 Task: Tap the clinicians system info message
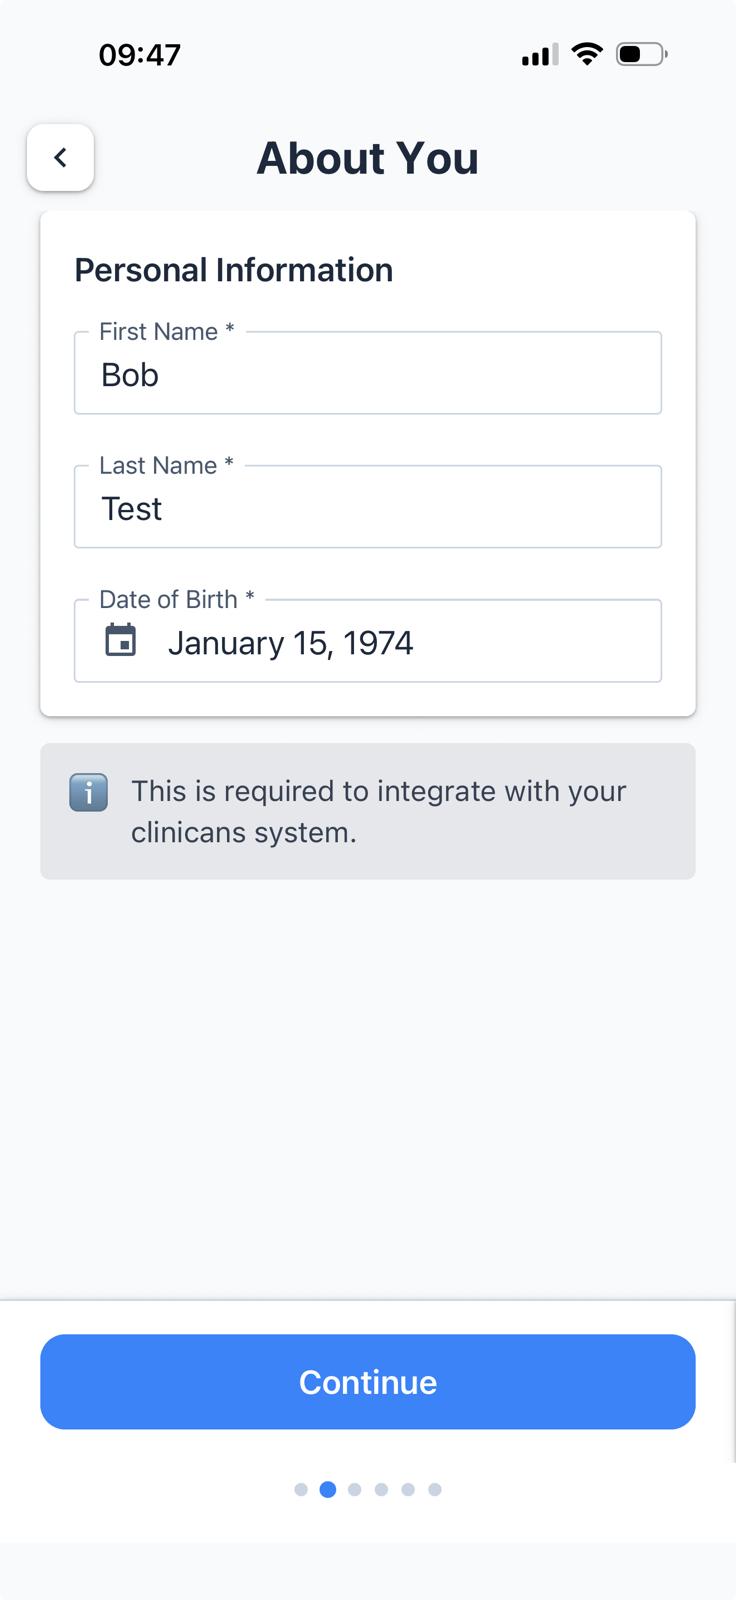coord(378,811)
